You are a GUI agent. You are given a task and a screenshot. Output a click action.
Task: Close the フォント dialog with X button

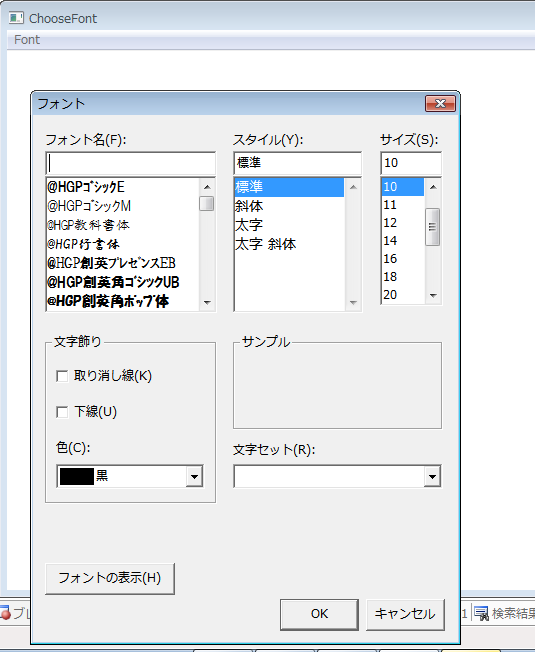click(440, 104)
